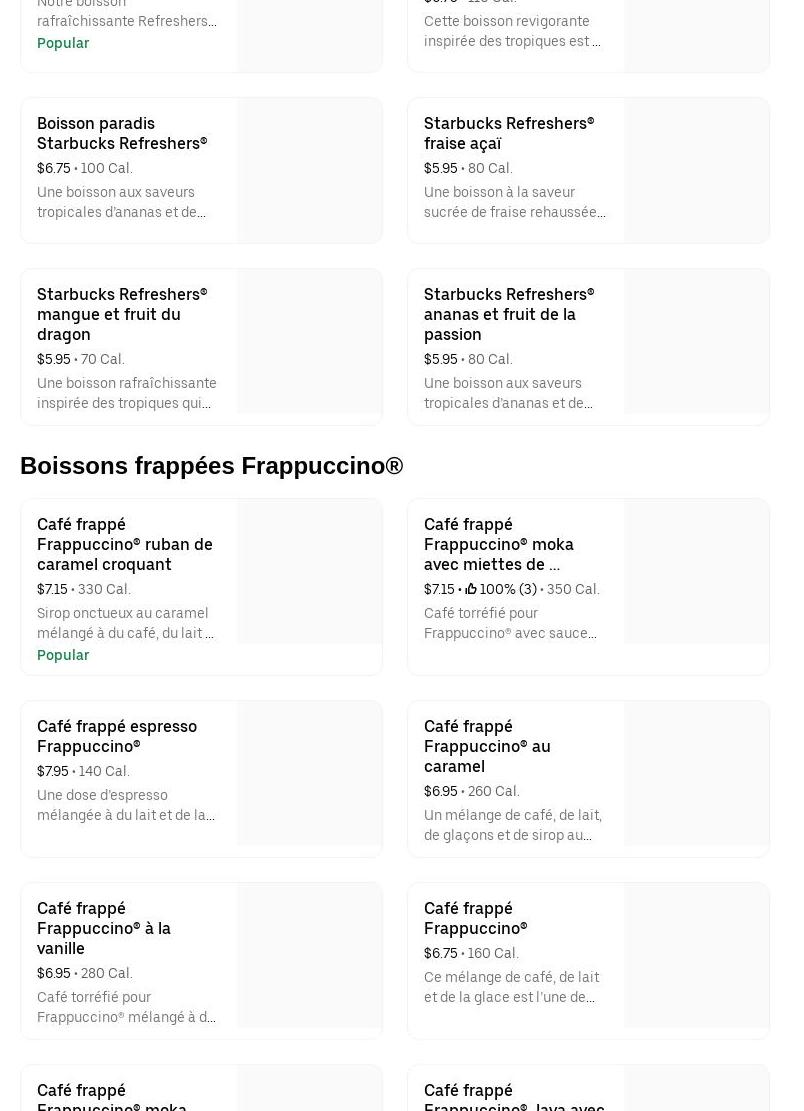Click the Boissons frappées Frappuccino® section heading
Image resolution: width=804 pixels, height=1111 pixels.
tap(211, 466)
